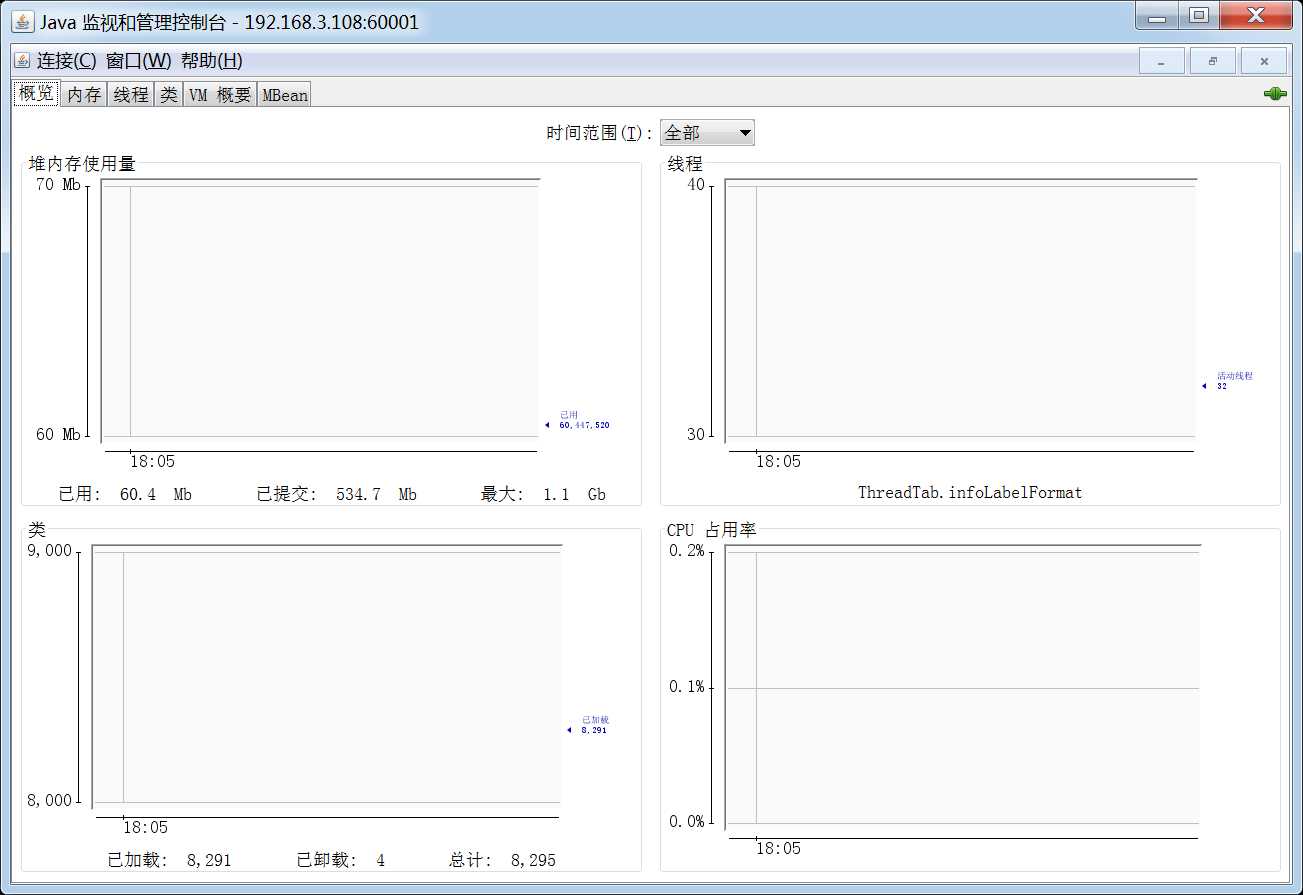Click the 线程 chart area
Viewport: 1303px width, 895px height.
[x=961, y=310]
